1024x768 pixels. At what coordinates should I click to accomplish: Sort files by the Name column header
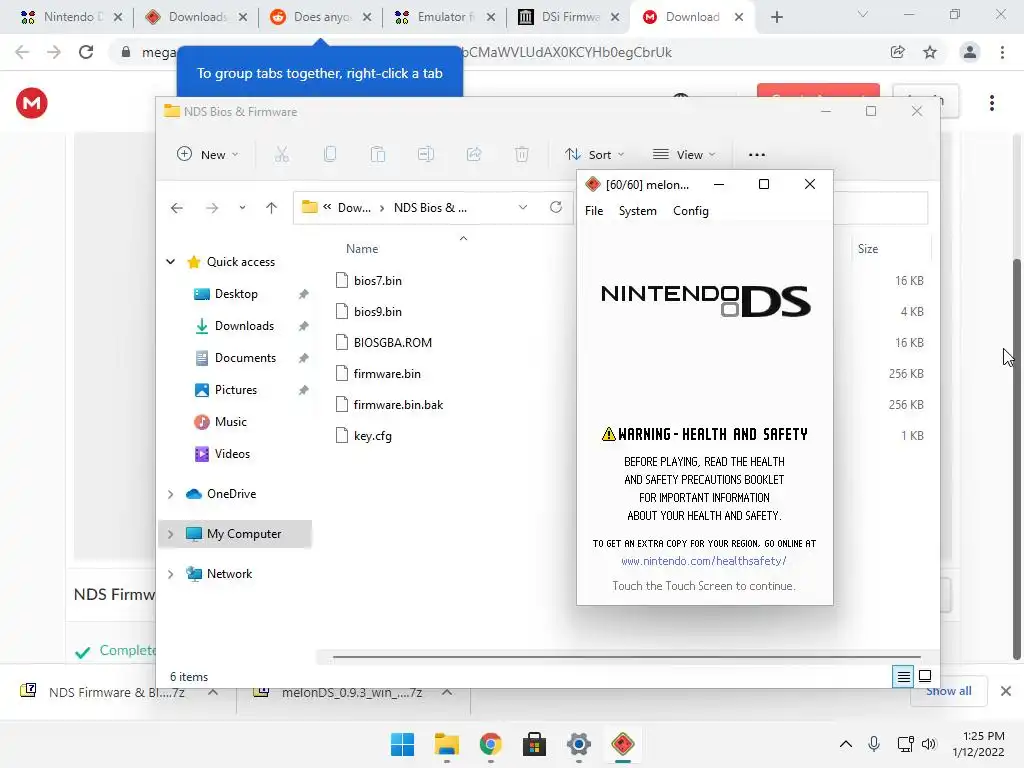(362, 249)
